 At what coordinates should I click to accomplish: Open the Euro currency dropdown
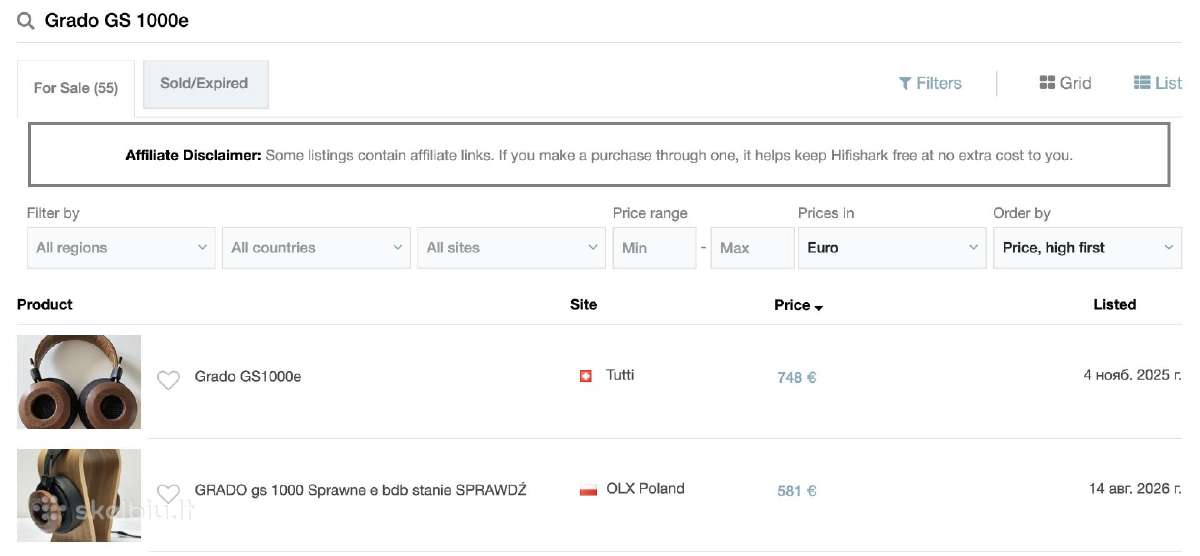(892, 248)
